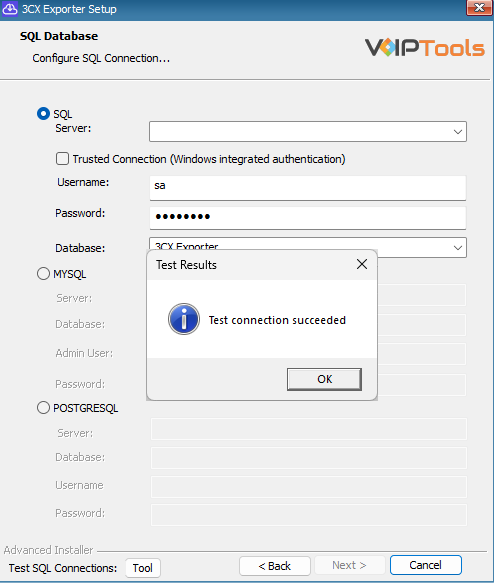
Task: Click the blue info icon in Test Results
Action: tap(184, 319)
